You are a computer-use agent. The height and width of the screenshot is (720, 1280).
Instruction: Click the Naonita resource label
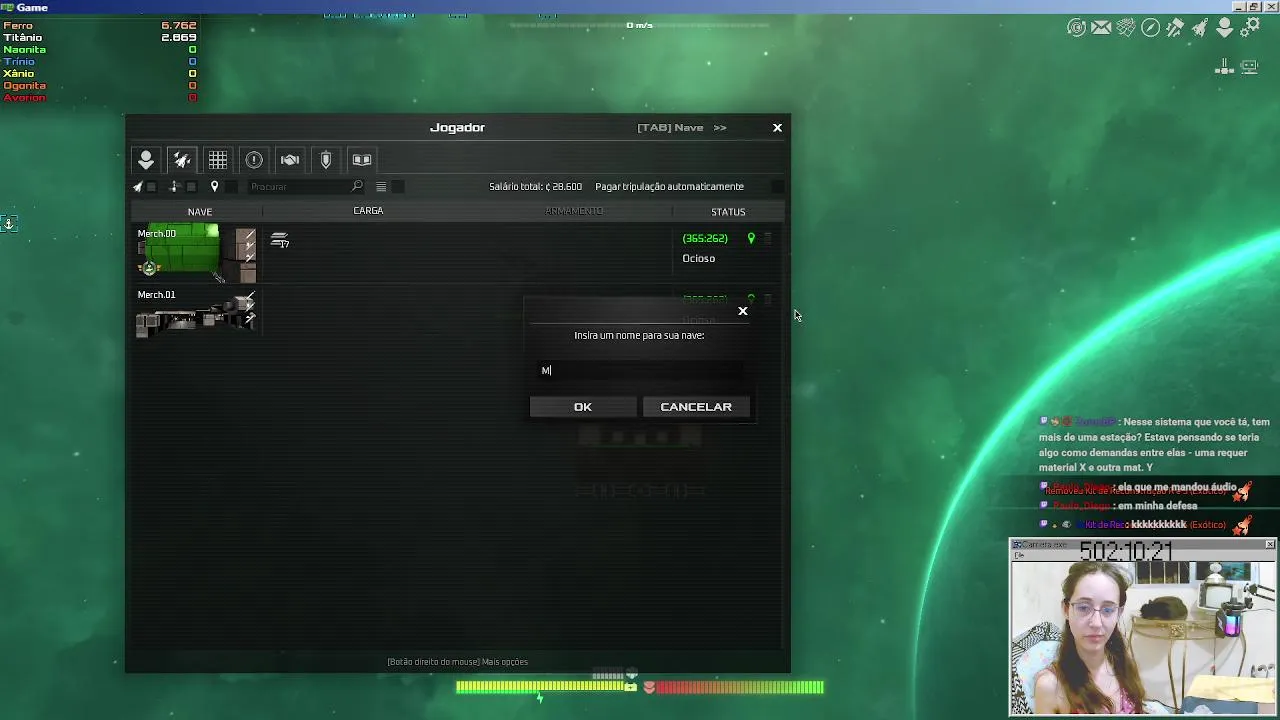coord(24,50)
